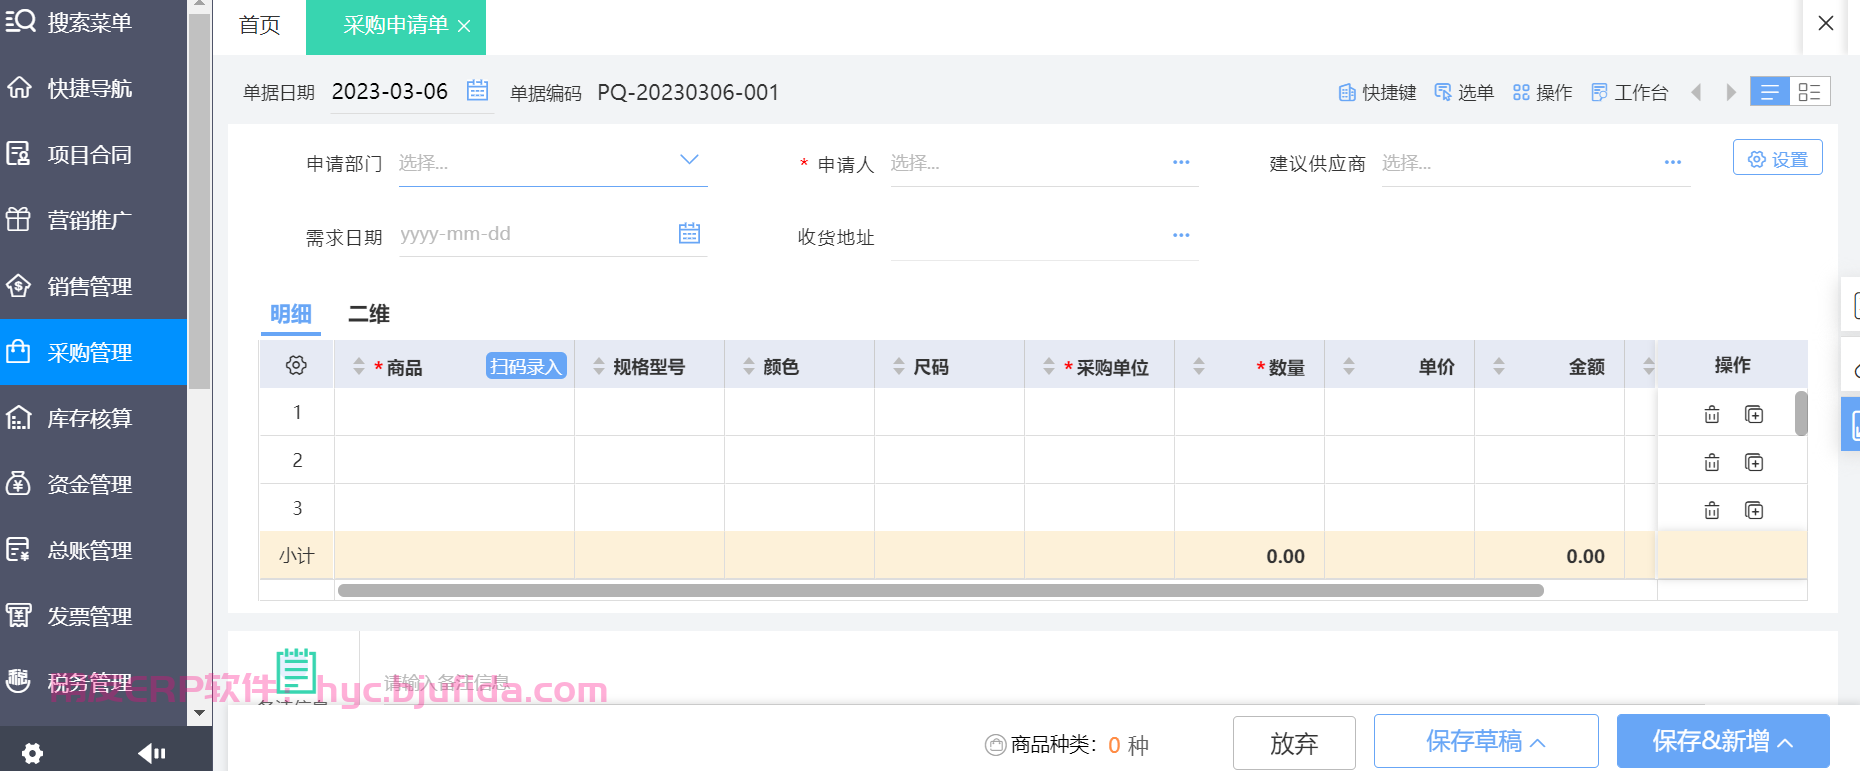Open the 操作 toolbar menu

click(1542, 92)
